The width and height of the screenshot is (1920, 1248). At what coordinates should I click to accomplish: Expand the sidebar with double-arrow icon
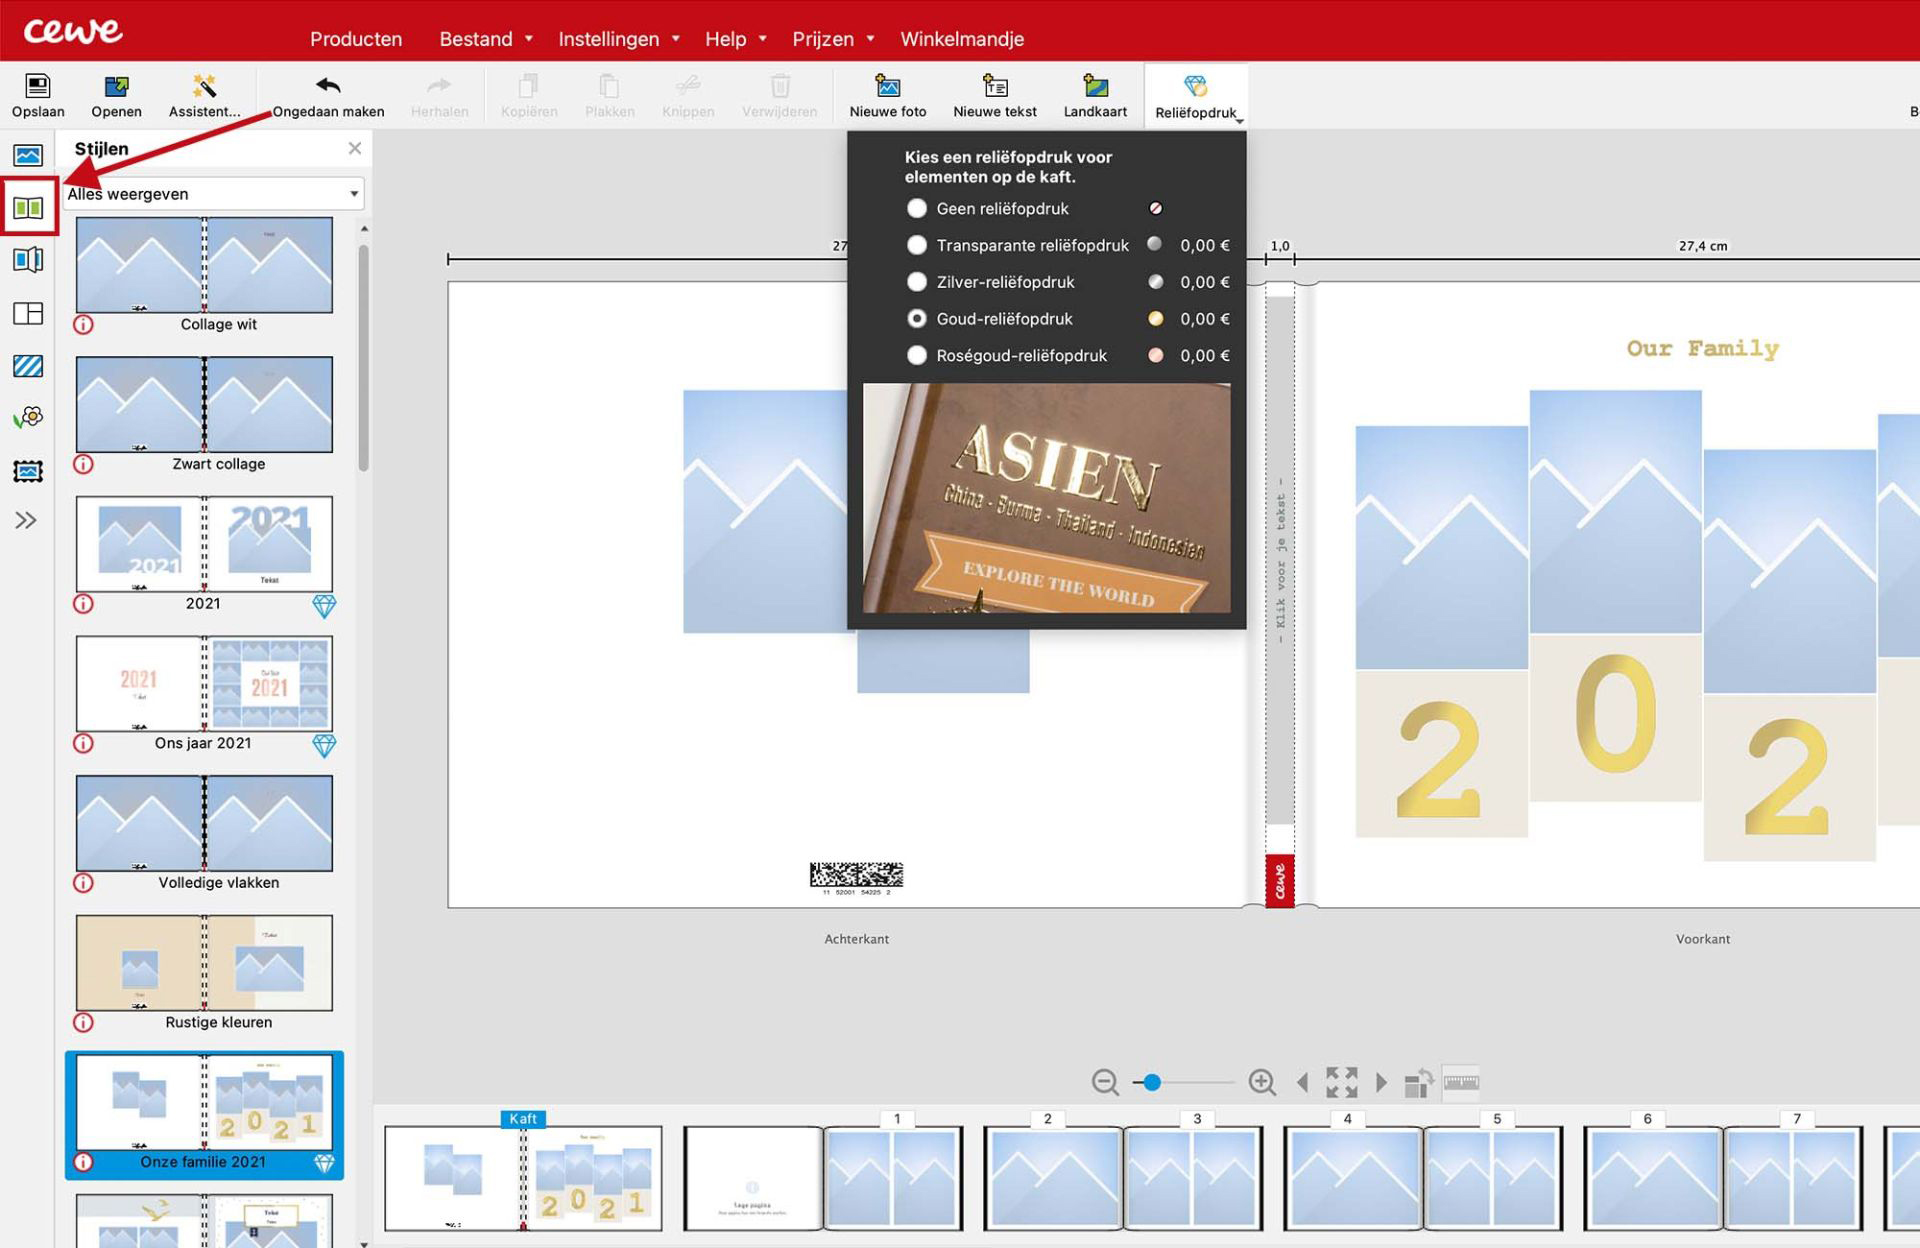[x=26, y=520]
